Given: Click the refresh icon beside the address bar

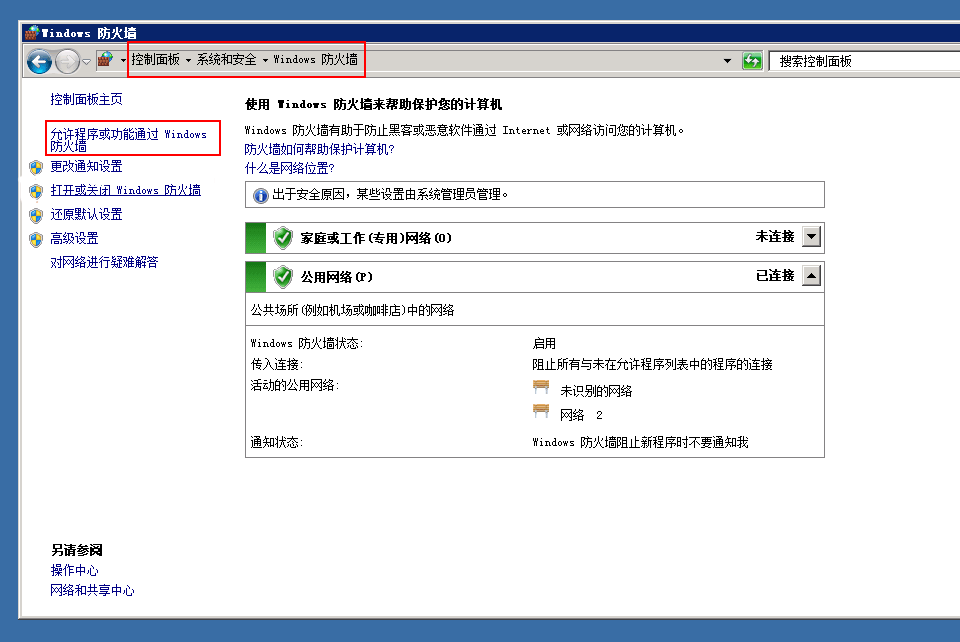Looking at the screenshot, I should click(752, 61).
